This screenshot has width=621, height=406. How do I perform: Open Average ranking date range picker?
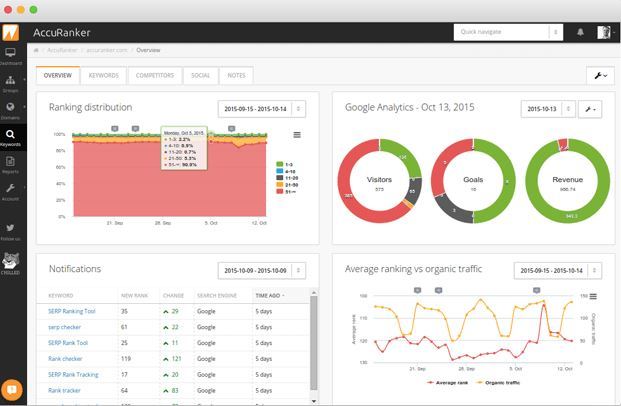558,271
